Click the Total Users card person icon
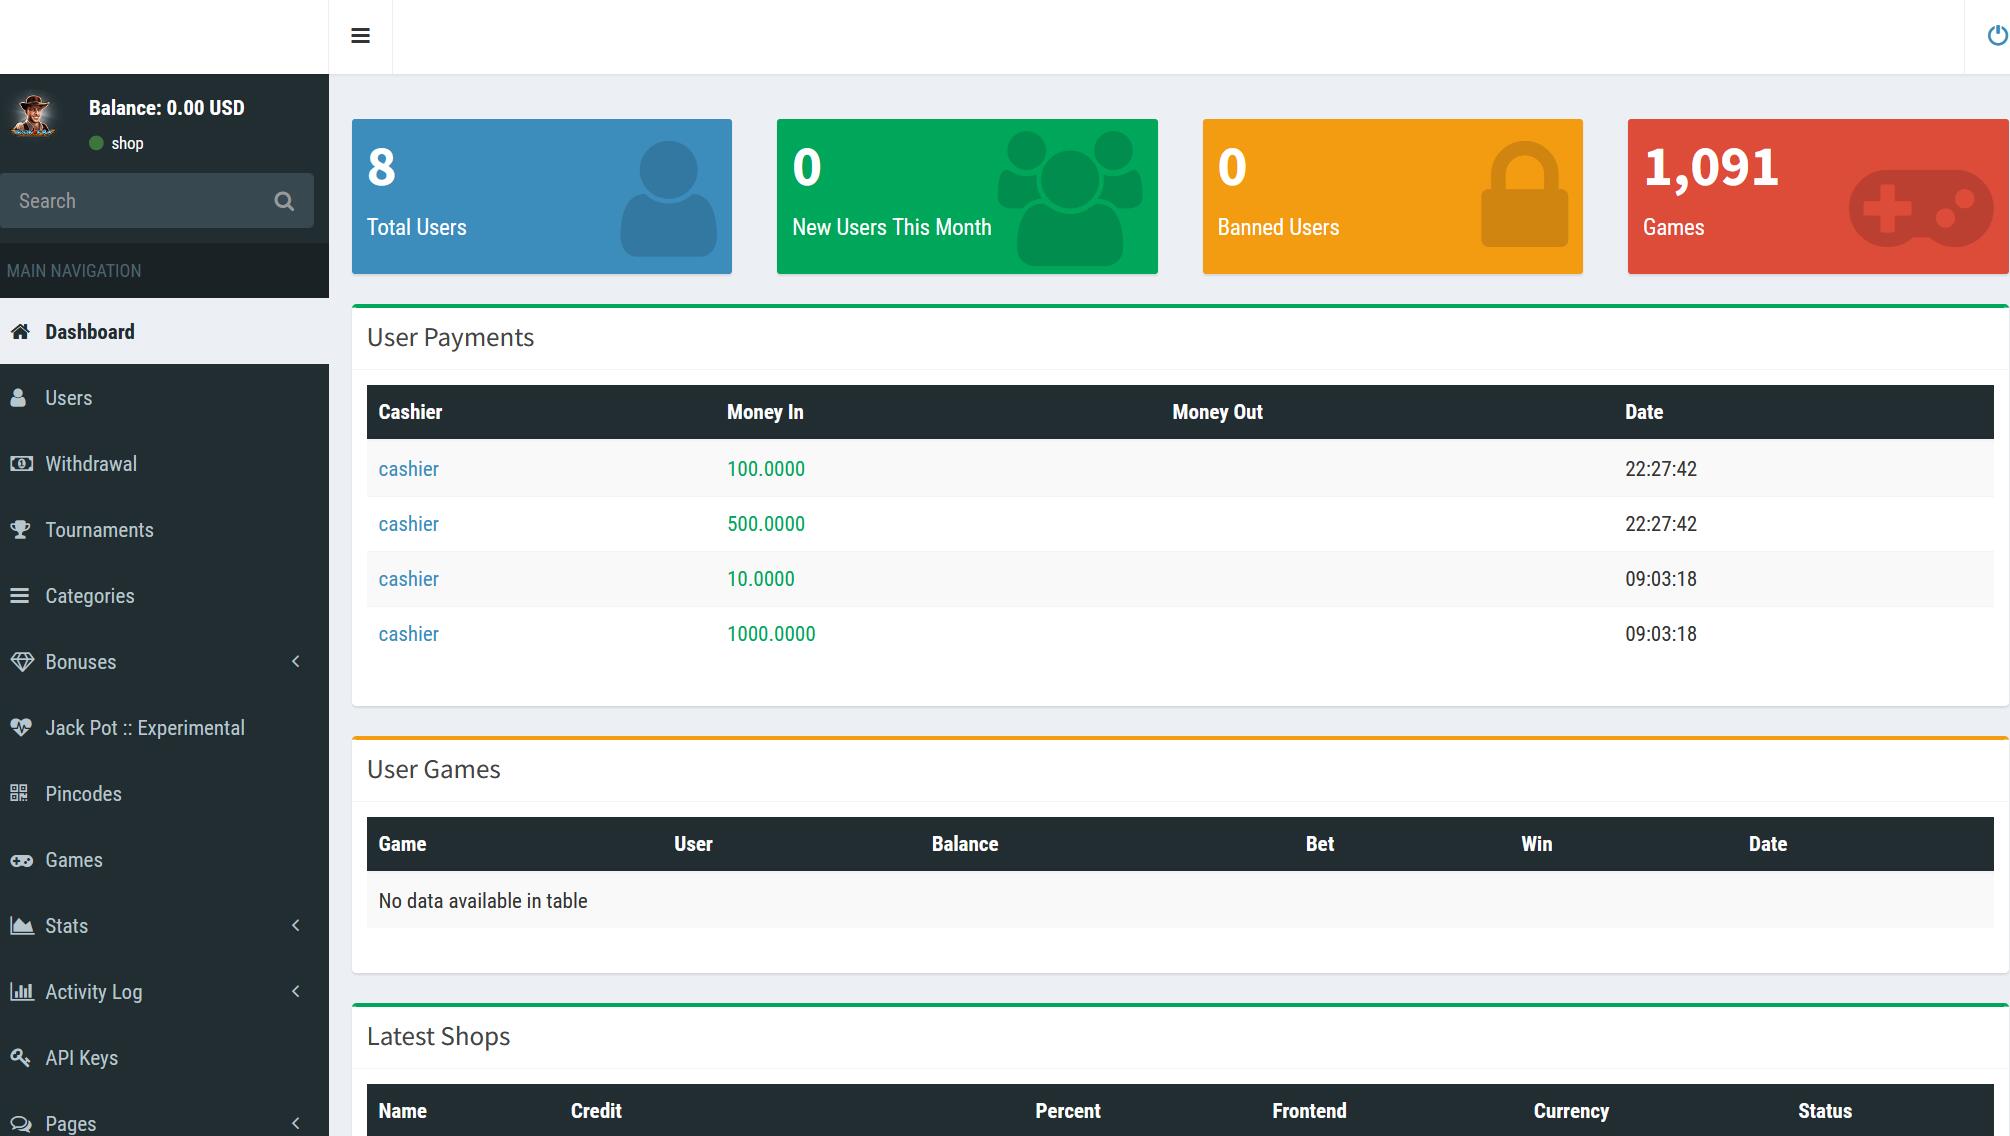This screenshot has height=1136, width=2010. (x=668, y=198)
